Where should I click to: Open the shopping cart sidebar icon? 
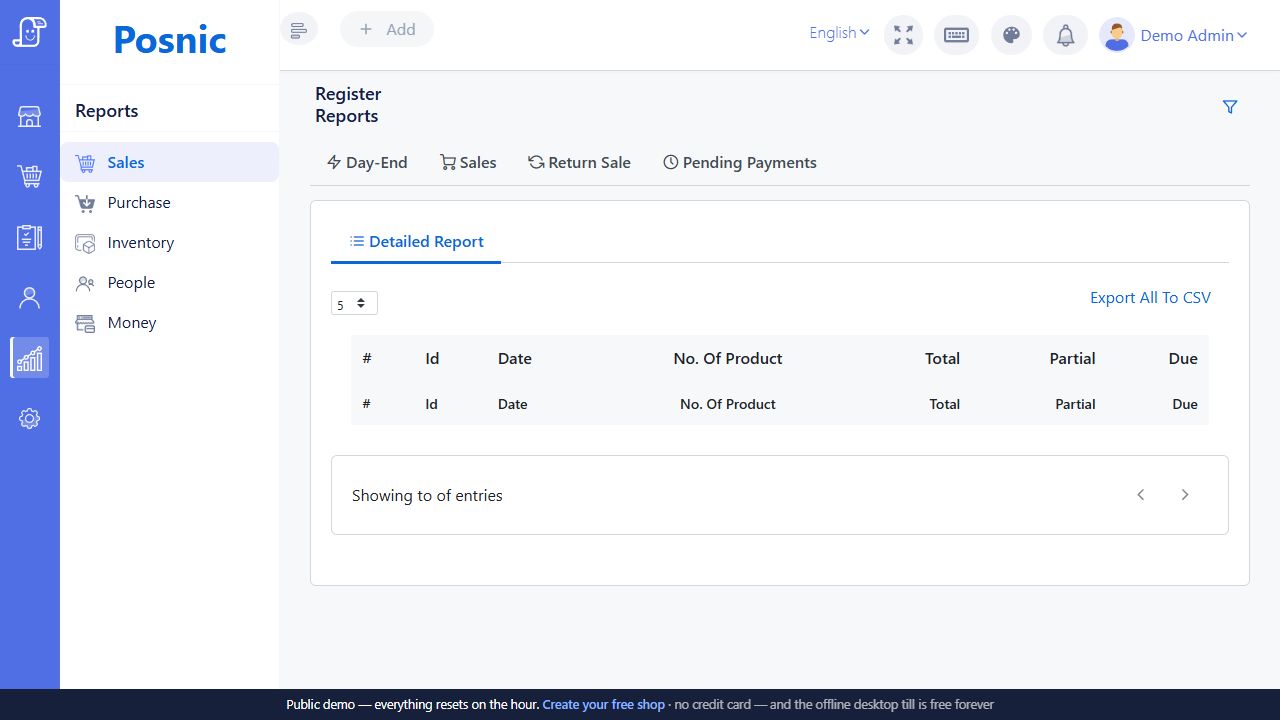(30, 177)
